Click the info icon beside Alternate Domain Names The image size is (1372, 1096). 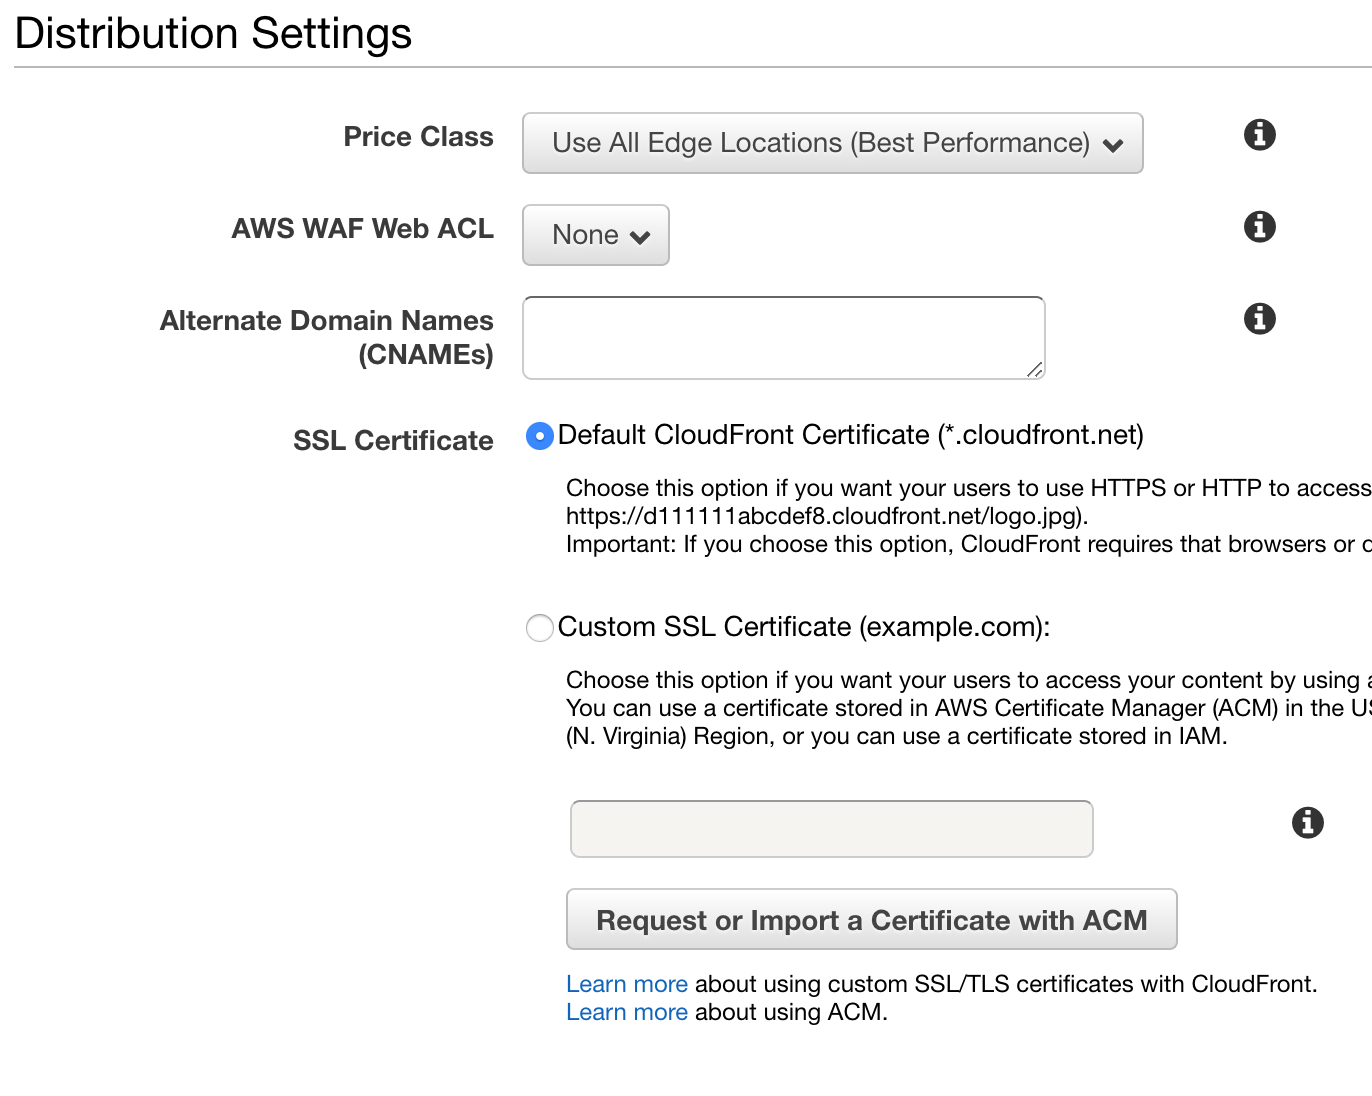pos(1259,319)
